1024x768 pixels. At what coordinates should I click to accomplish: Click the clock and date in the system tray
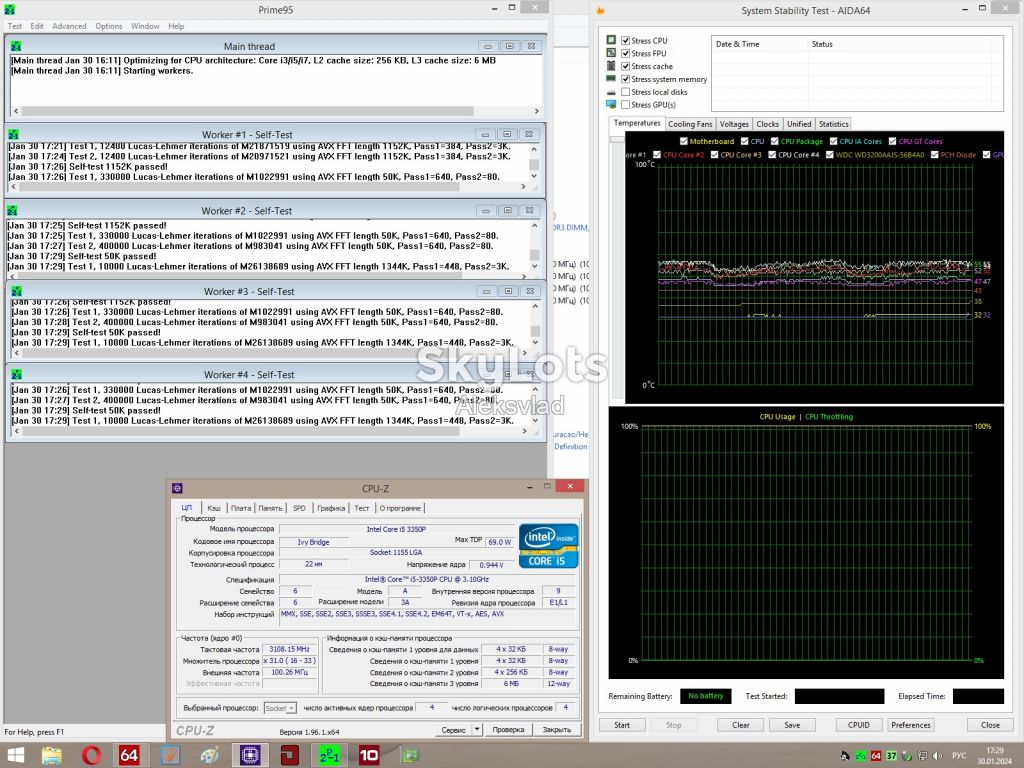click(994, 756)
